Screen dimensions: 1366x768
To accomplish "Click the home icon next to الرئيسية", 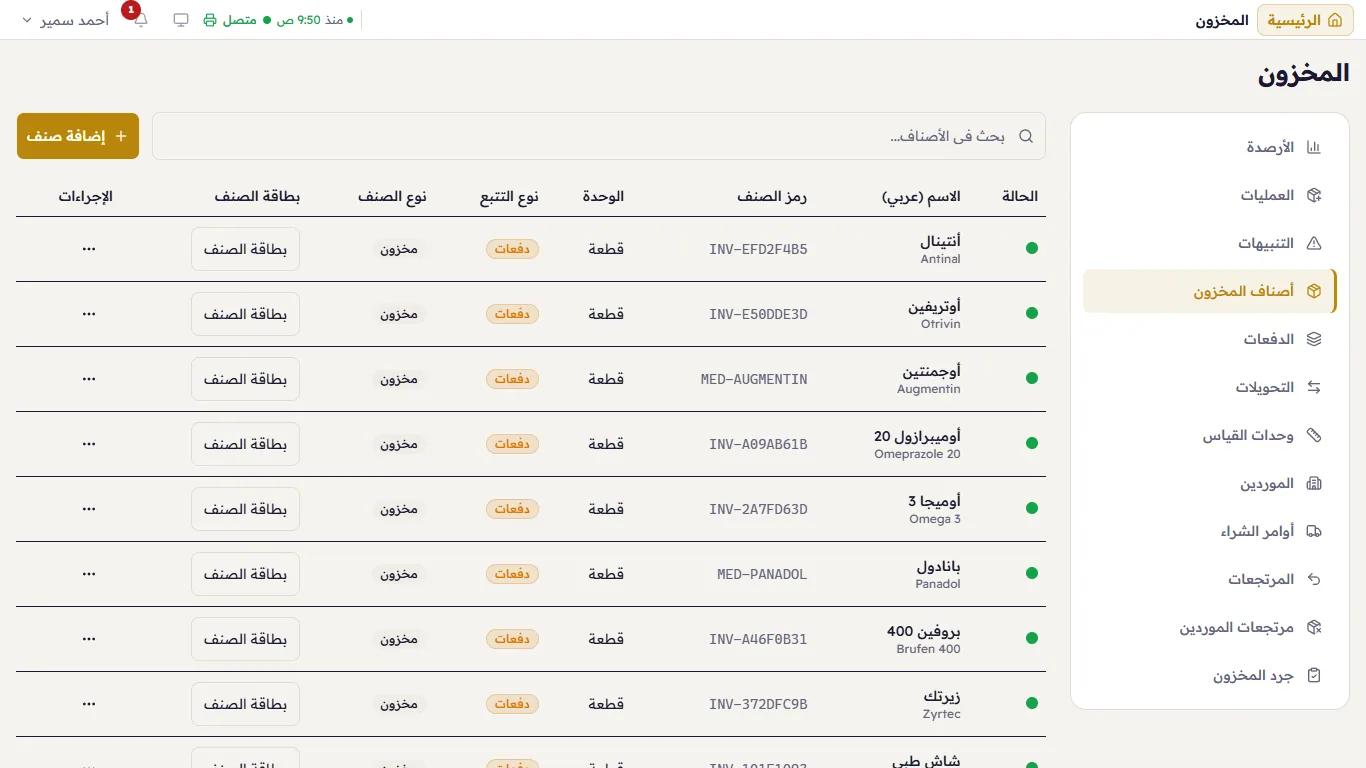I will 1334,20.
